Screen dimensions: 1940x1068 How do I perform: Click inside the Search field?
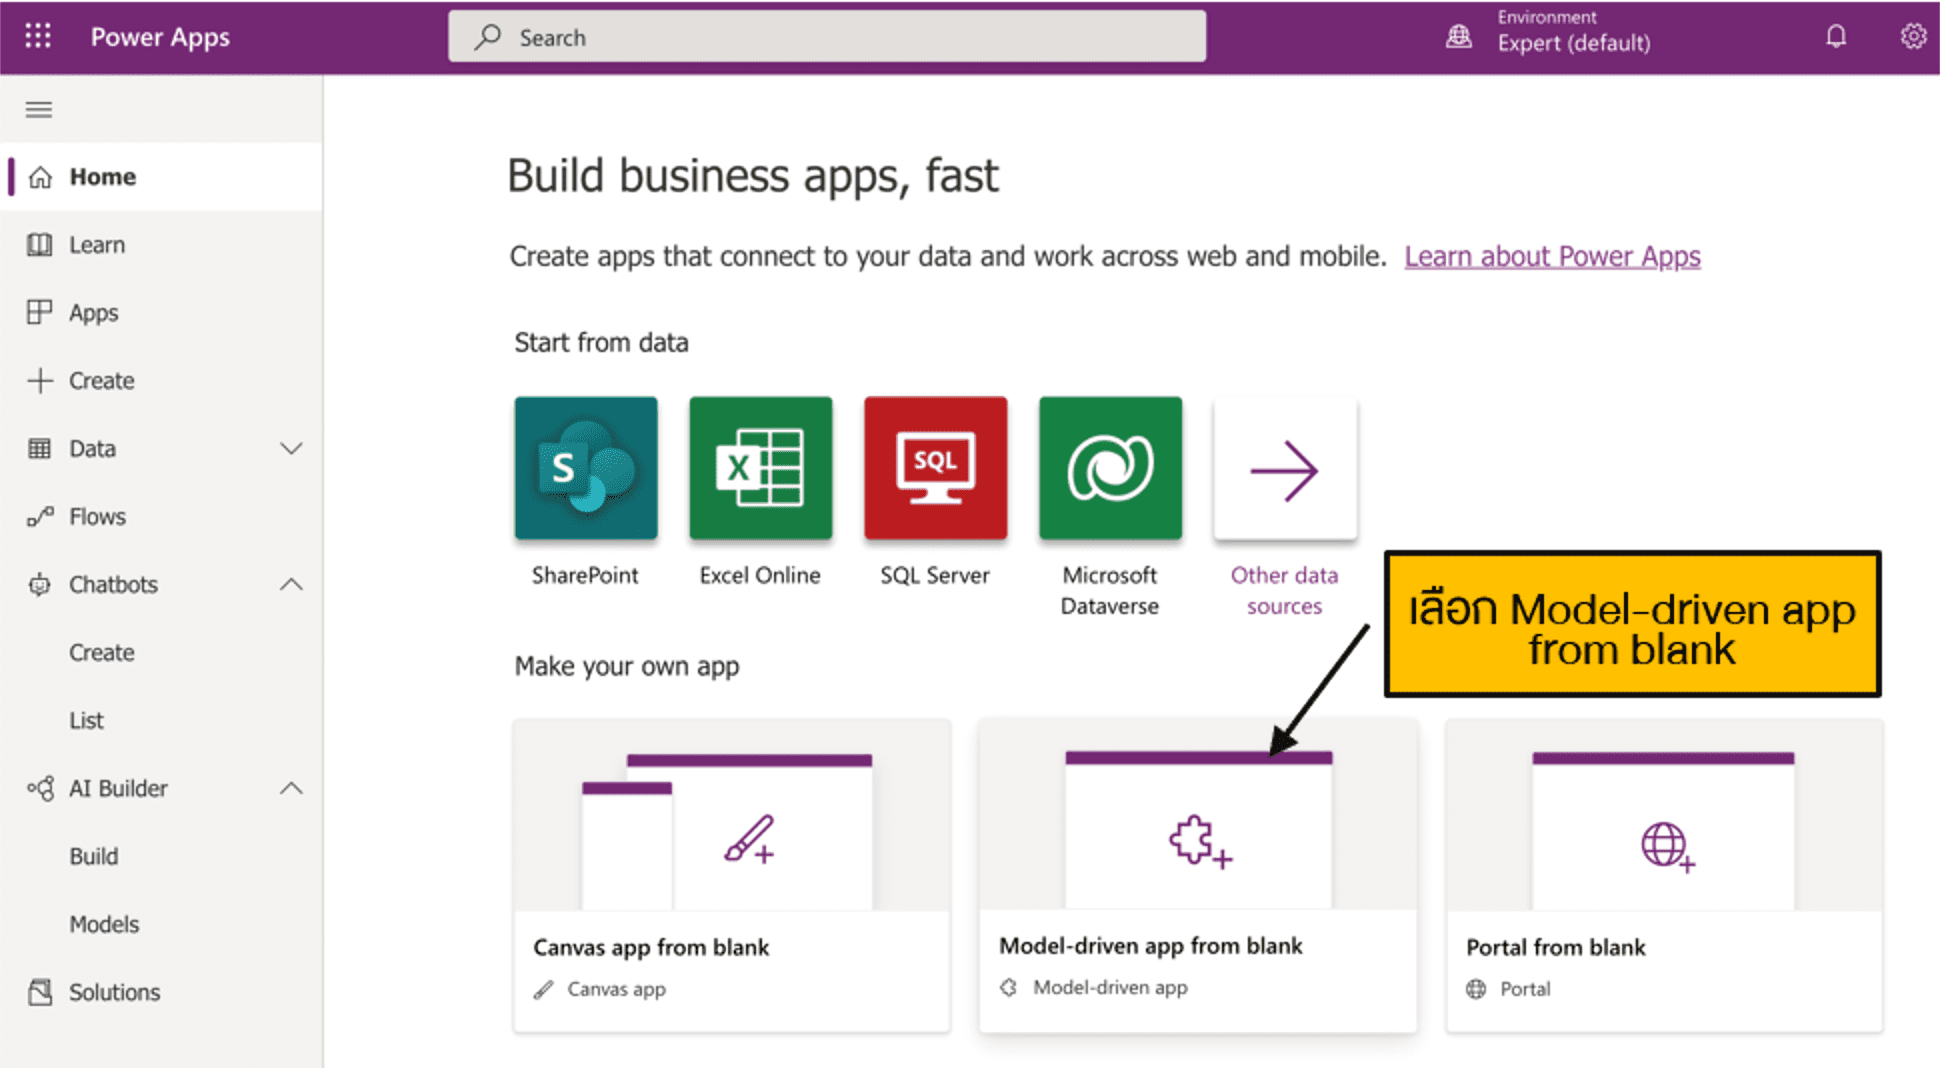tap(827, 36)
